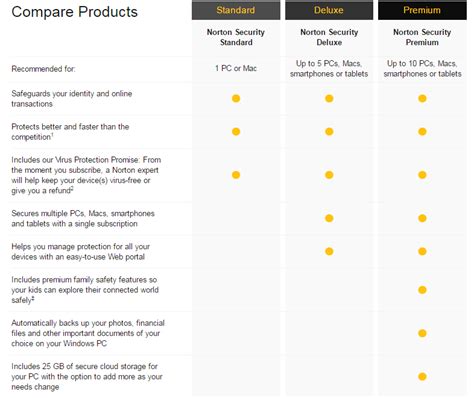Click Premium's dot for Virus Protection Promise
Screen dimensions: 474x398
(x=422, y=175)
